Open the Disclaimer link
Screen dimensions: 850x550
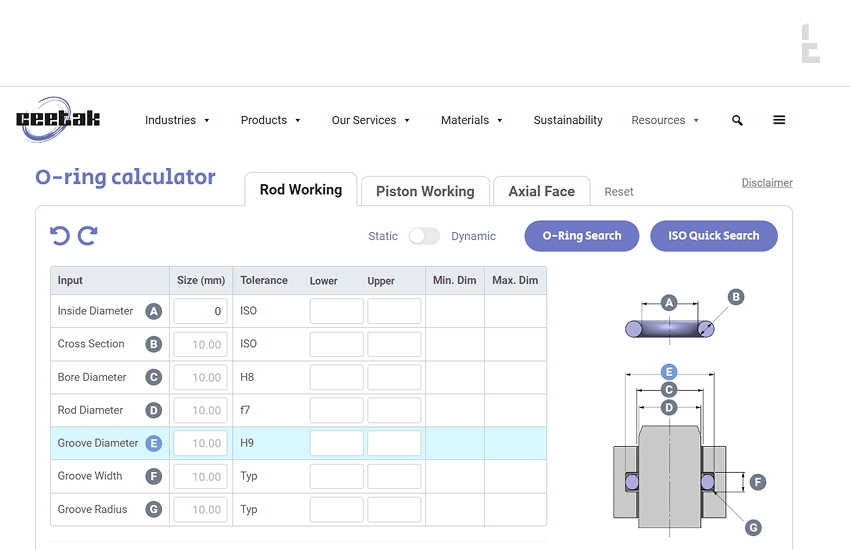(766, 183)
